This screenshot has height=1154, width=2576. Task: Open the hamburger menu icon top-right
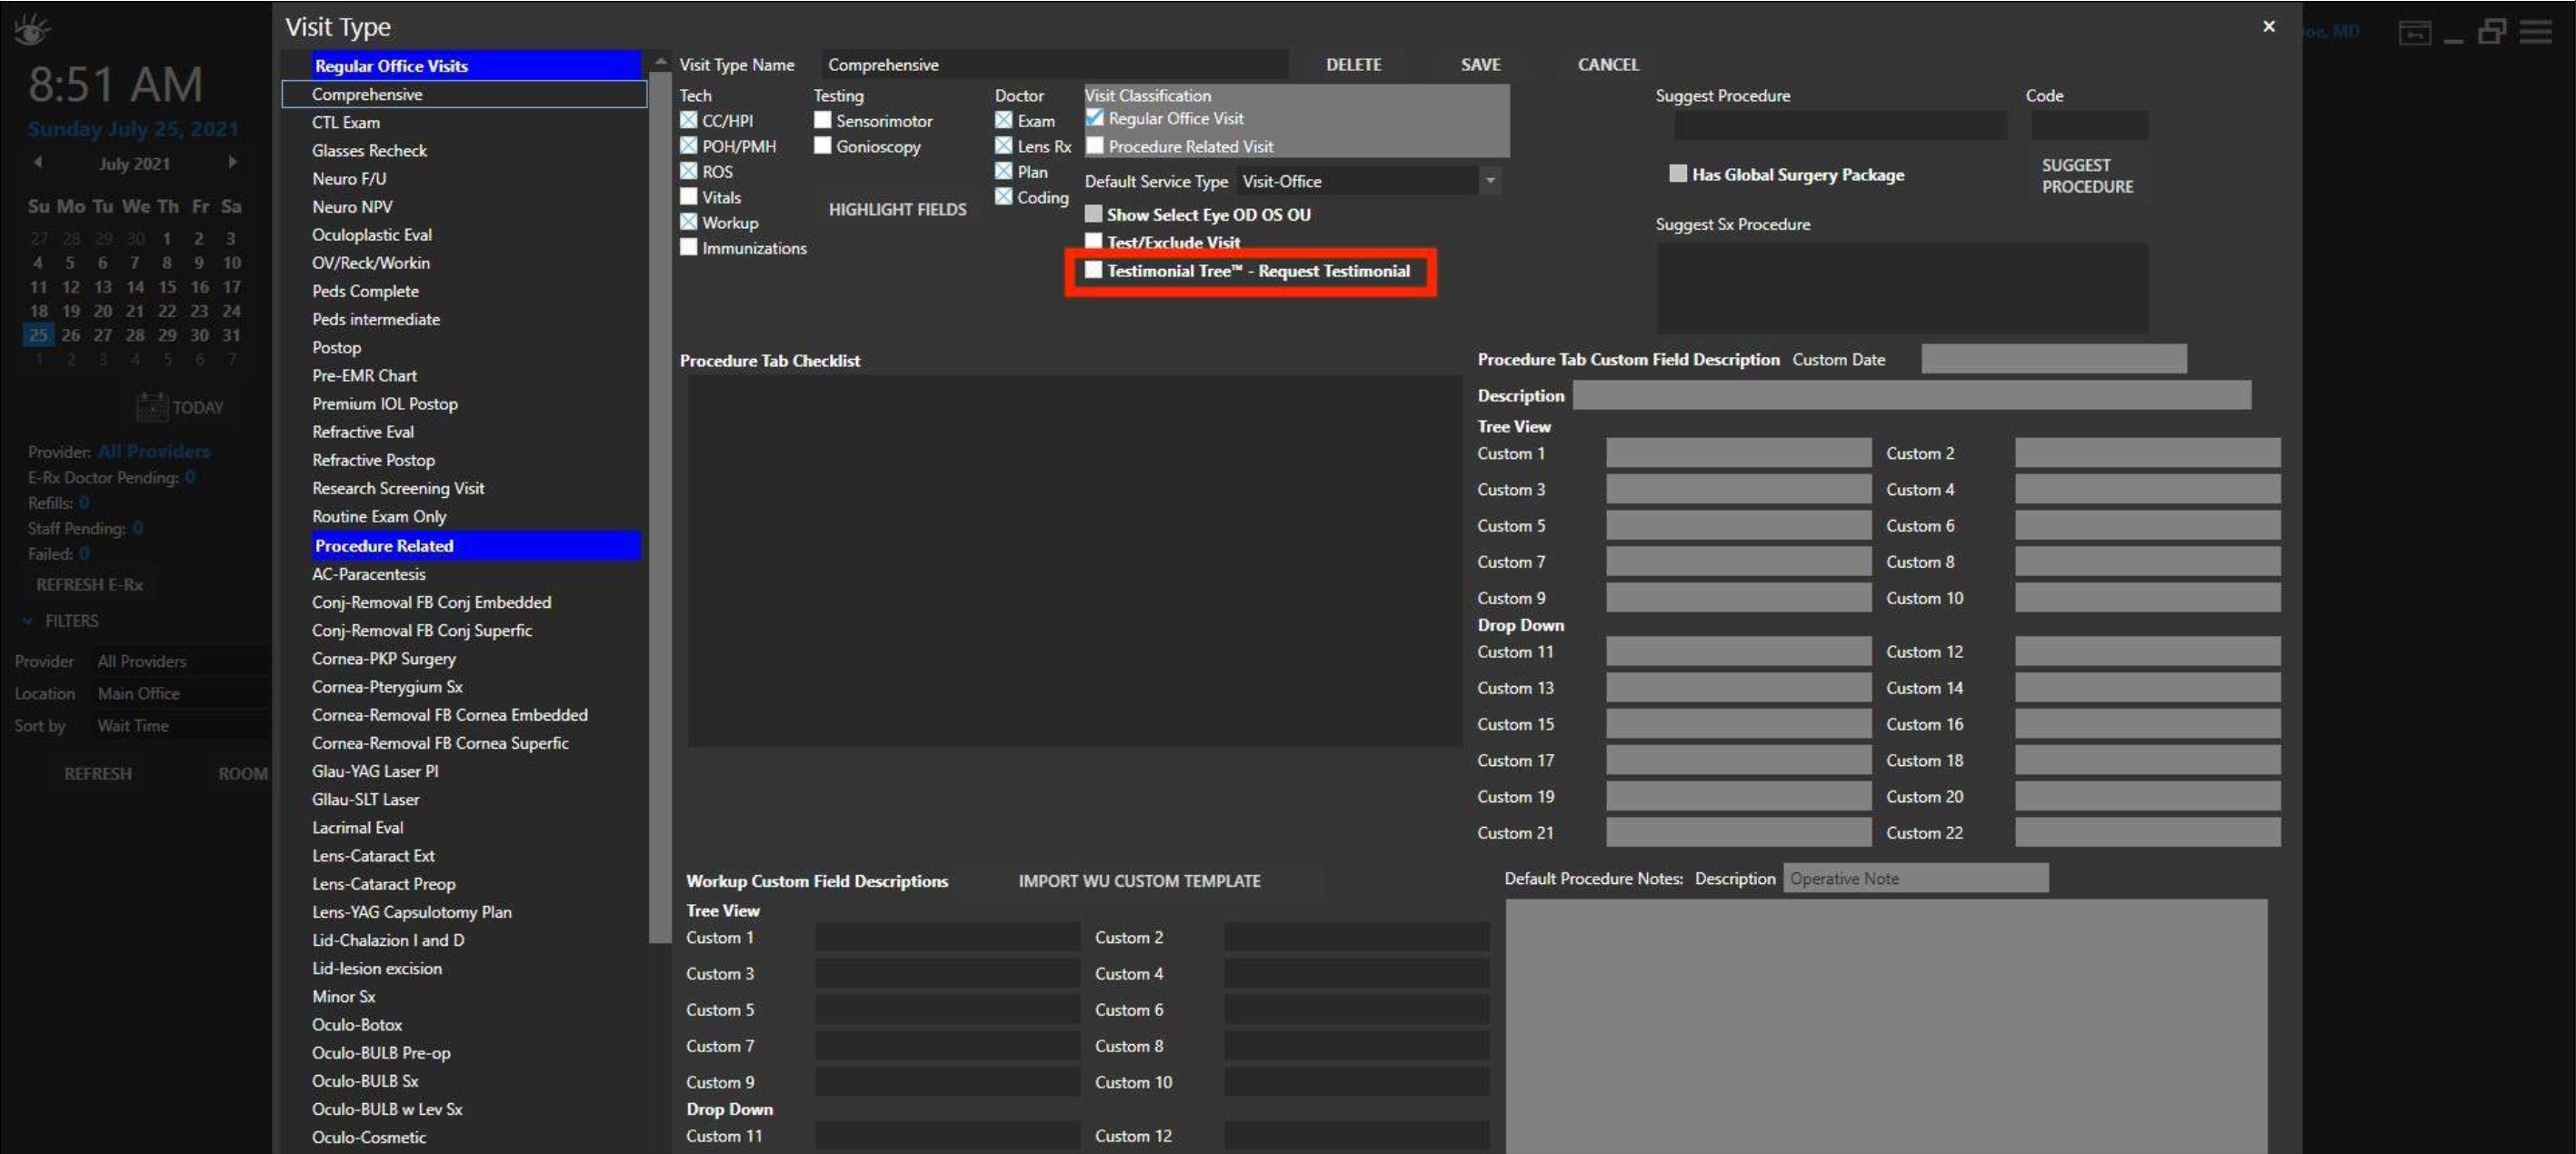2535,32
